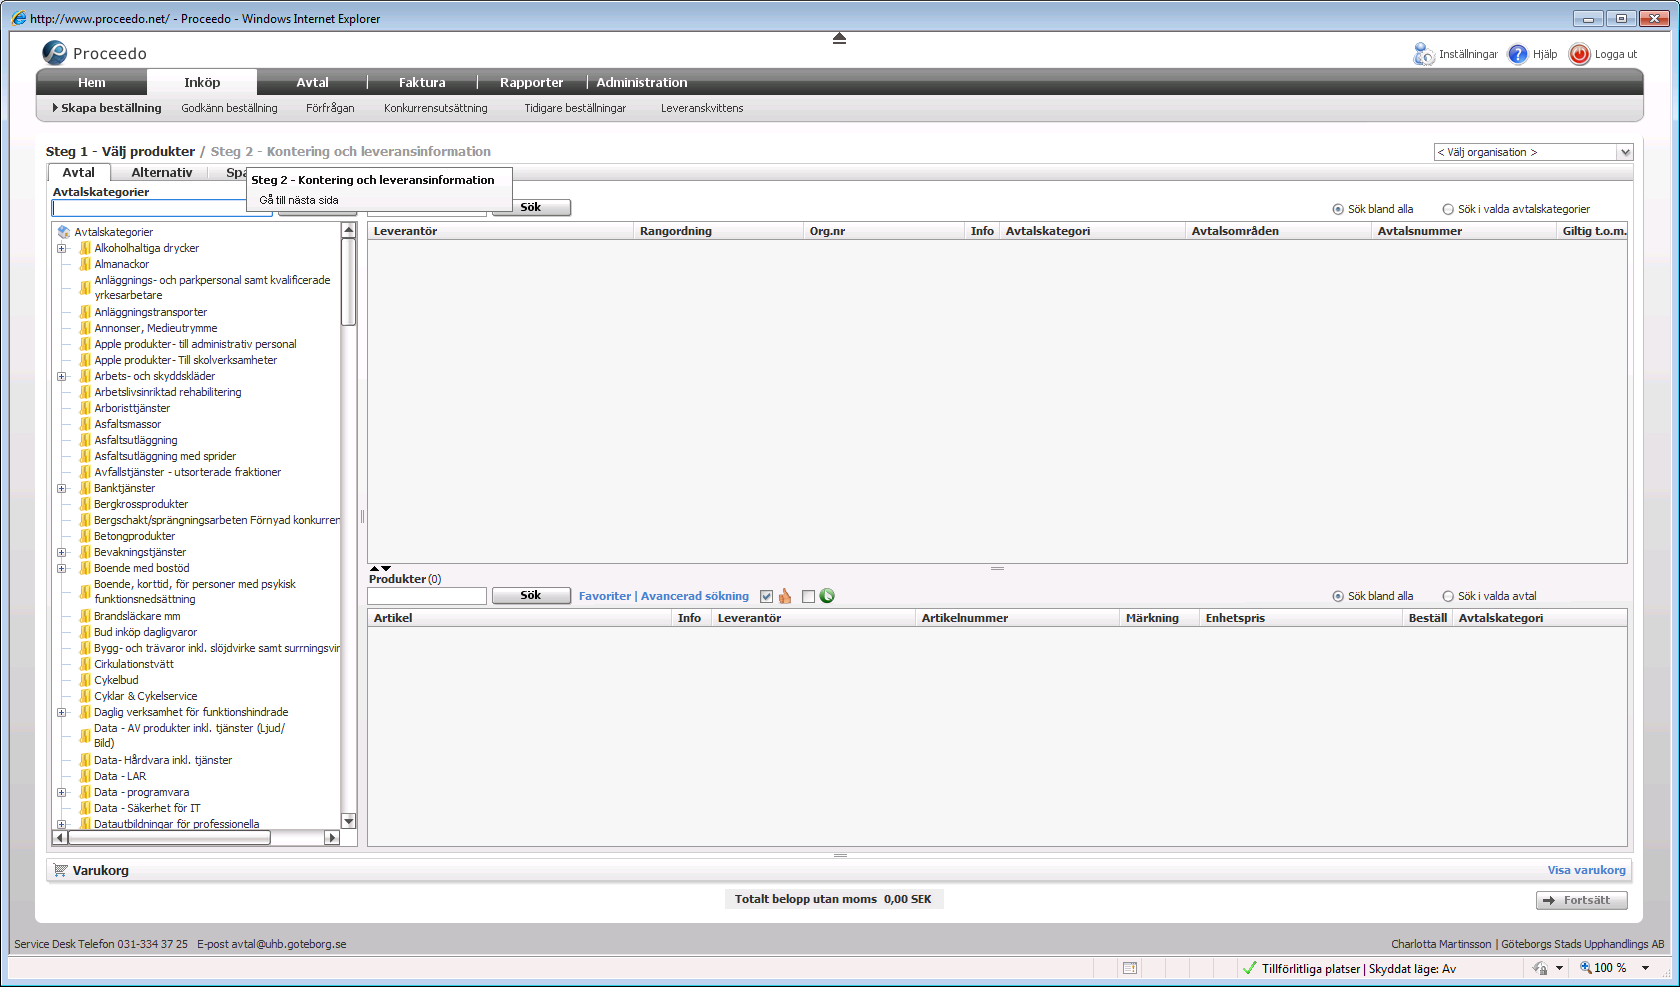Screen dimensions: 1680x987
Task: Click the supplier Sök button
Action: coord(531,207)
